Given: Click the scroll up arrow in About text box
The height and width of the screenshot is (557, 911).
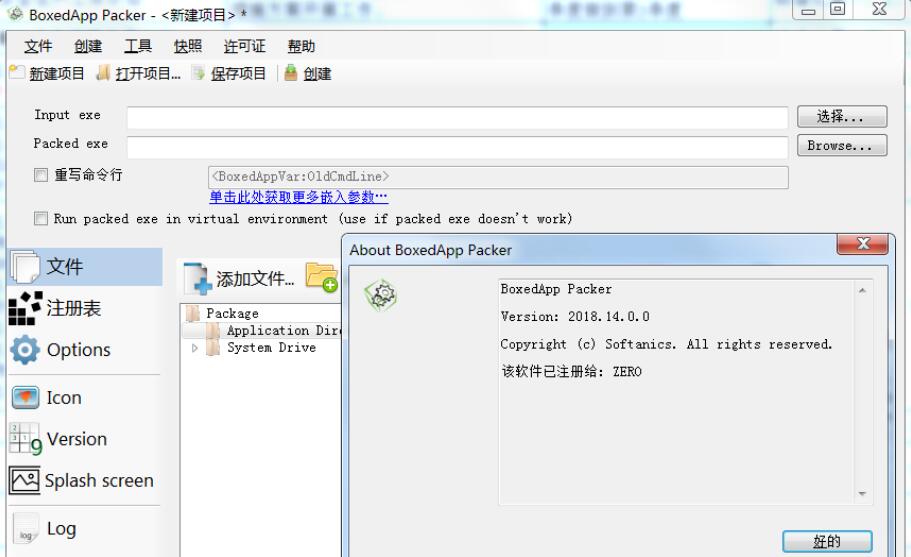Looking at the screenshot, I should [x=862, y=290].
